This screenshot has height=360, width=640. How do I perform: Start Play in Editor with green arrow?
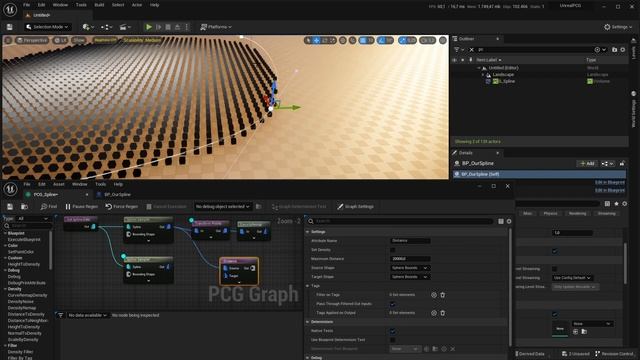(149, 27)
